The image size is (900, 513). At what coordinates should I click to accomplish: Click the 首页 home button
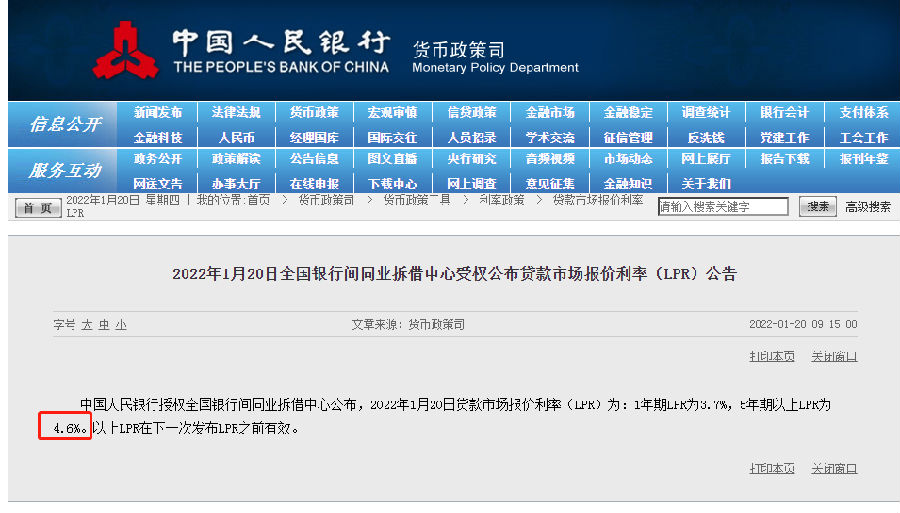[38, 208]
